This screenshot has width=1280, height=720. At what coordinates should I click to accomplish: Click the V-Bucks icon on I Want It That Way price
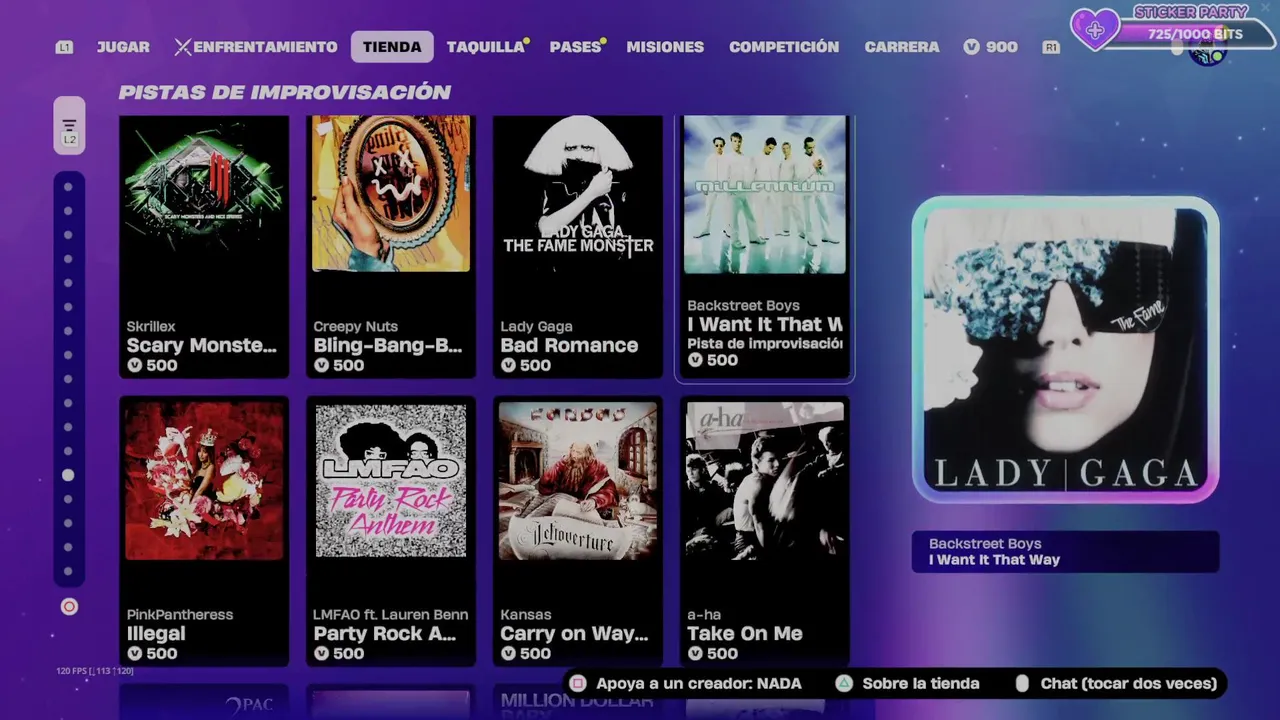[x=695, y=361]
